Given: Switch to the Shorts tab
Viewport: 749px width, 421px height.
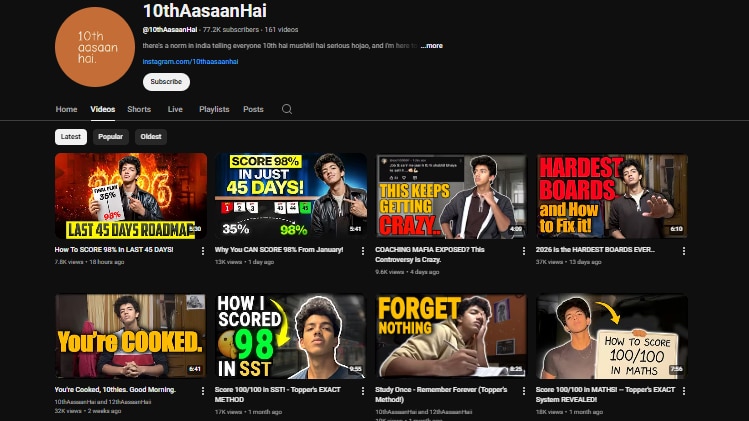Looking at the screenshot, I should [139, 109].
